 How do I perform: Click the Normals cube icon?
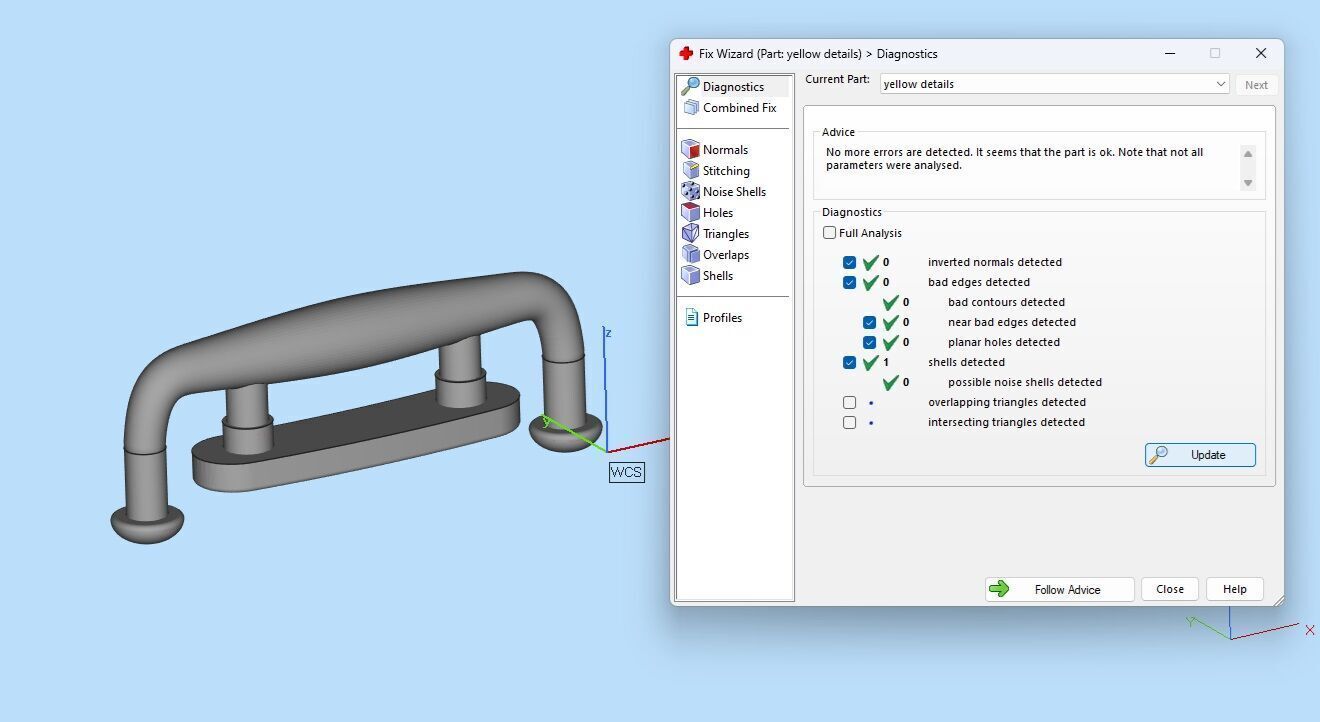(690, 150)
